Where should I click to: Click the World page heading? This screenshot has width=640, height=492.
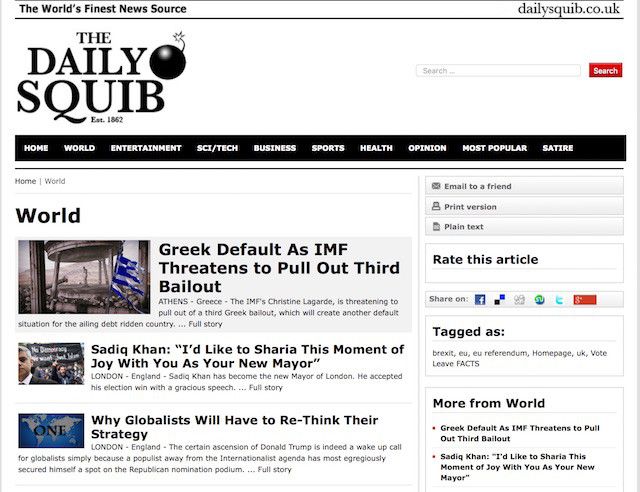click(x=48, y=216)
